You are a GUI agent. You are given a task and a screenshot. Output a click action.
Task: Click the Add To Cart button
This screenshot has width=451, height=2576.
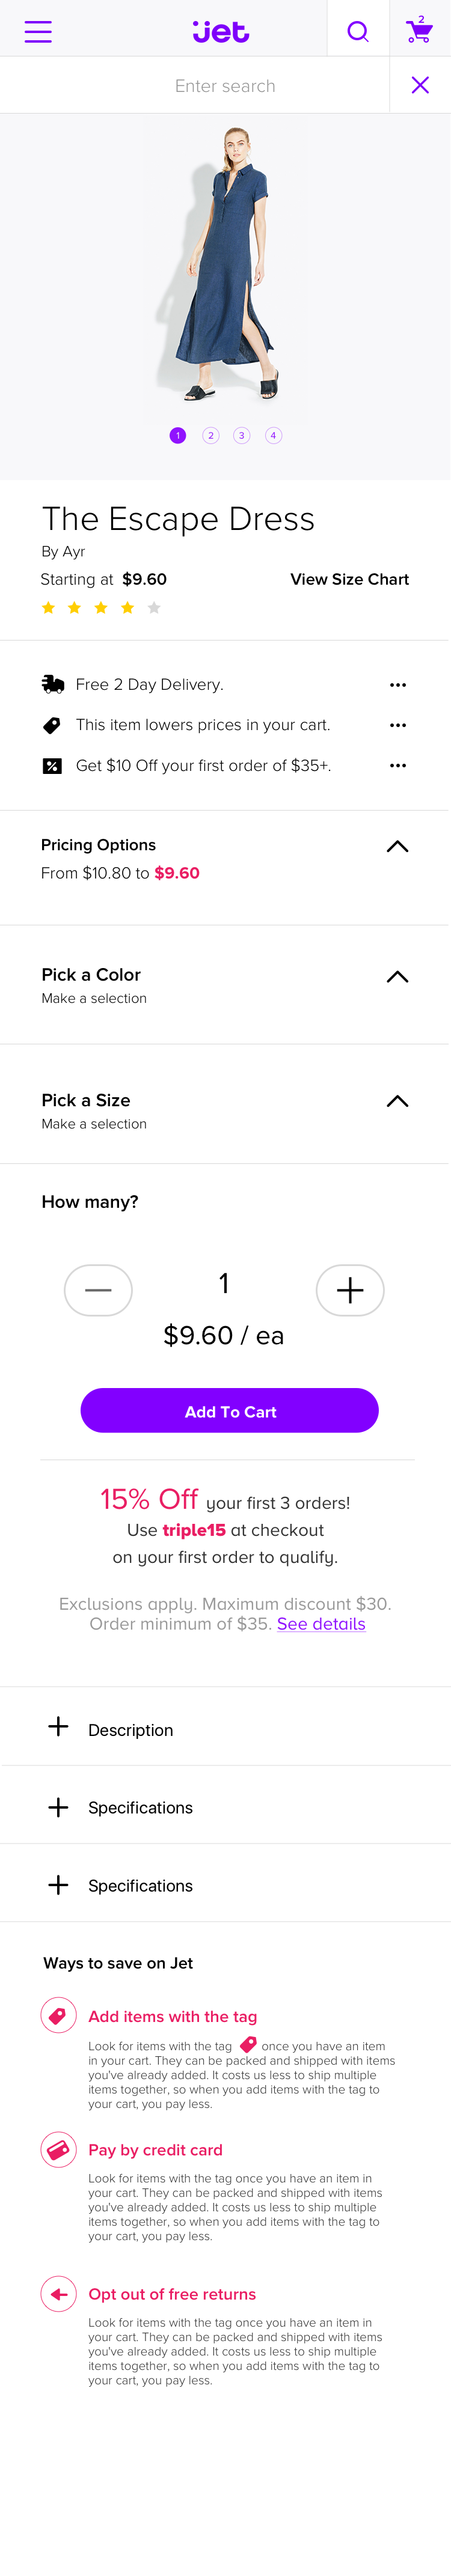point(230,1411)
